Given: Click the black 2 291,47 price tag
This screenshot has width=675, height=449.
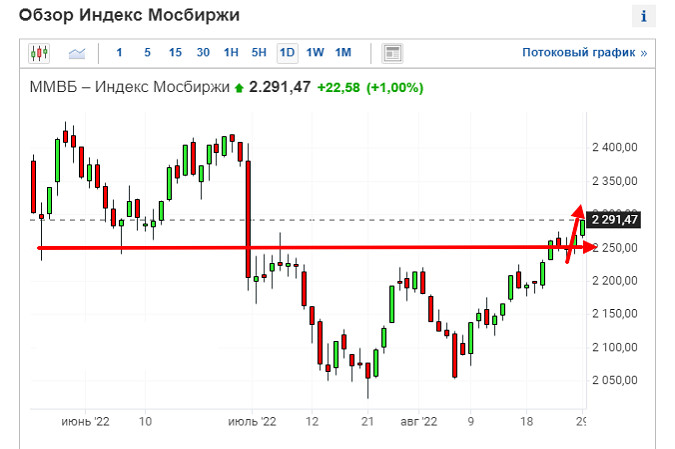Looking at the screenshot, I should [x=614, y=220].
